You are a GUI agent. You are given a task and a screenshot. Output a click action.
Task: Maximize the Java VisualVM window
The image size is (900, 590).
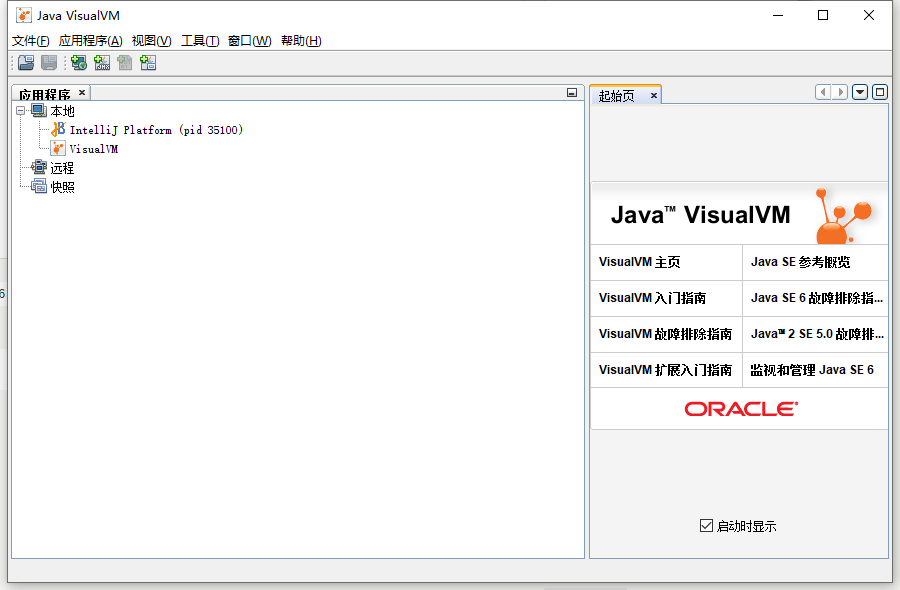pos(823,15)
